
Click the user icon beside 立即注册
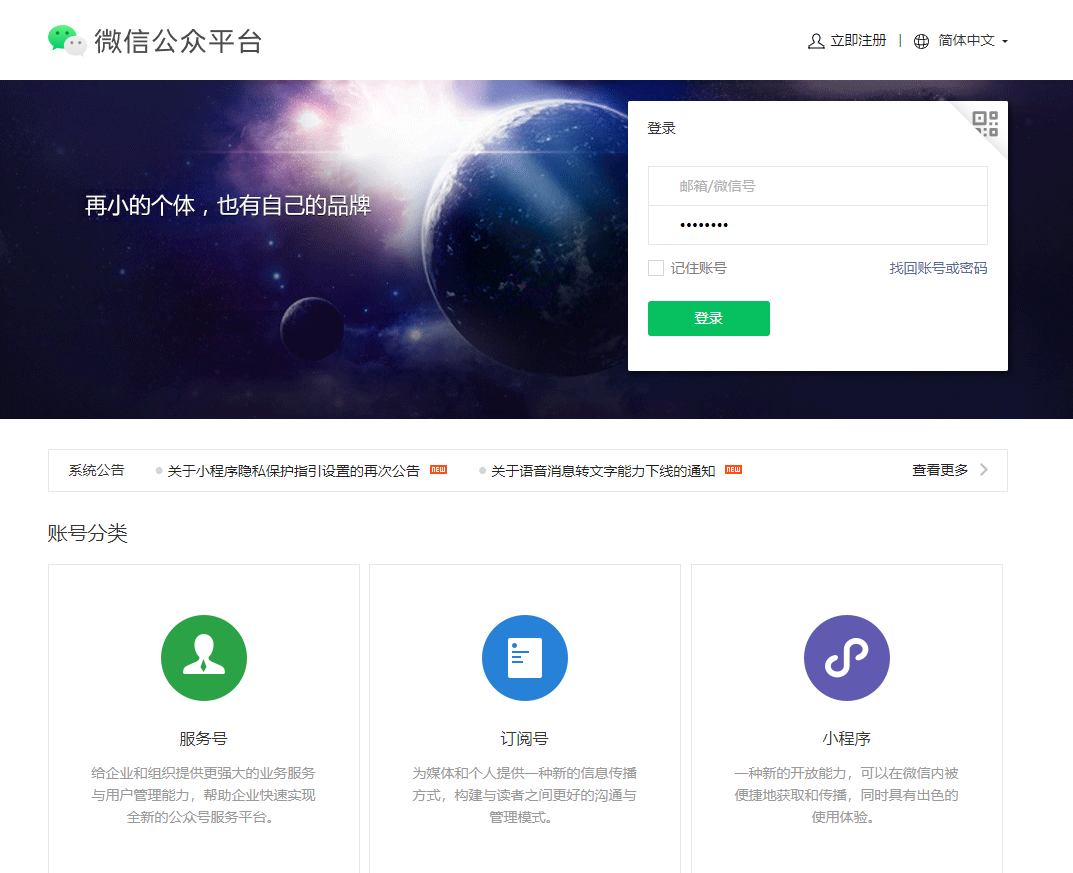pos(816,41)
